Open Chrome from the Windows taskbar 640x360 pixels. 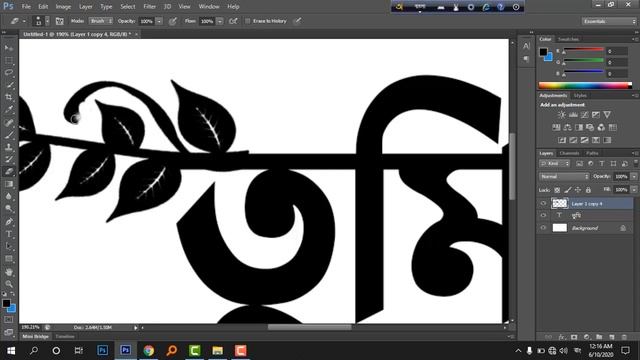pos(149,350)
